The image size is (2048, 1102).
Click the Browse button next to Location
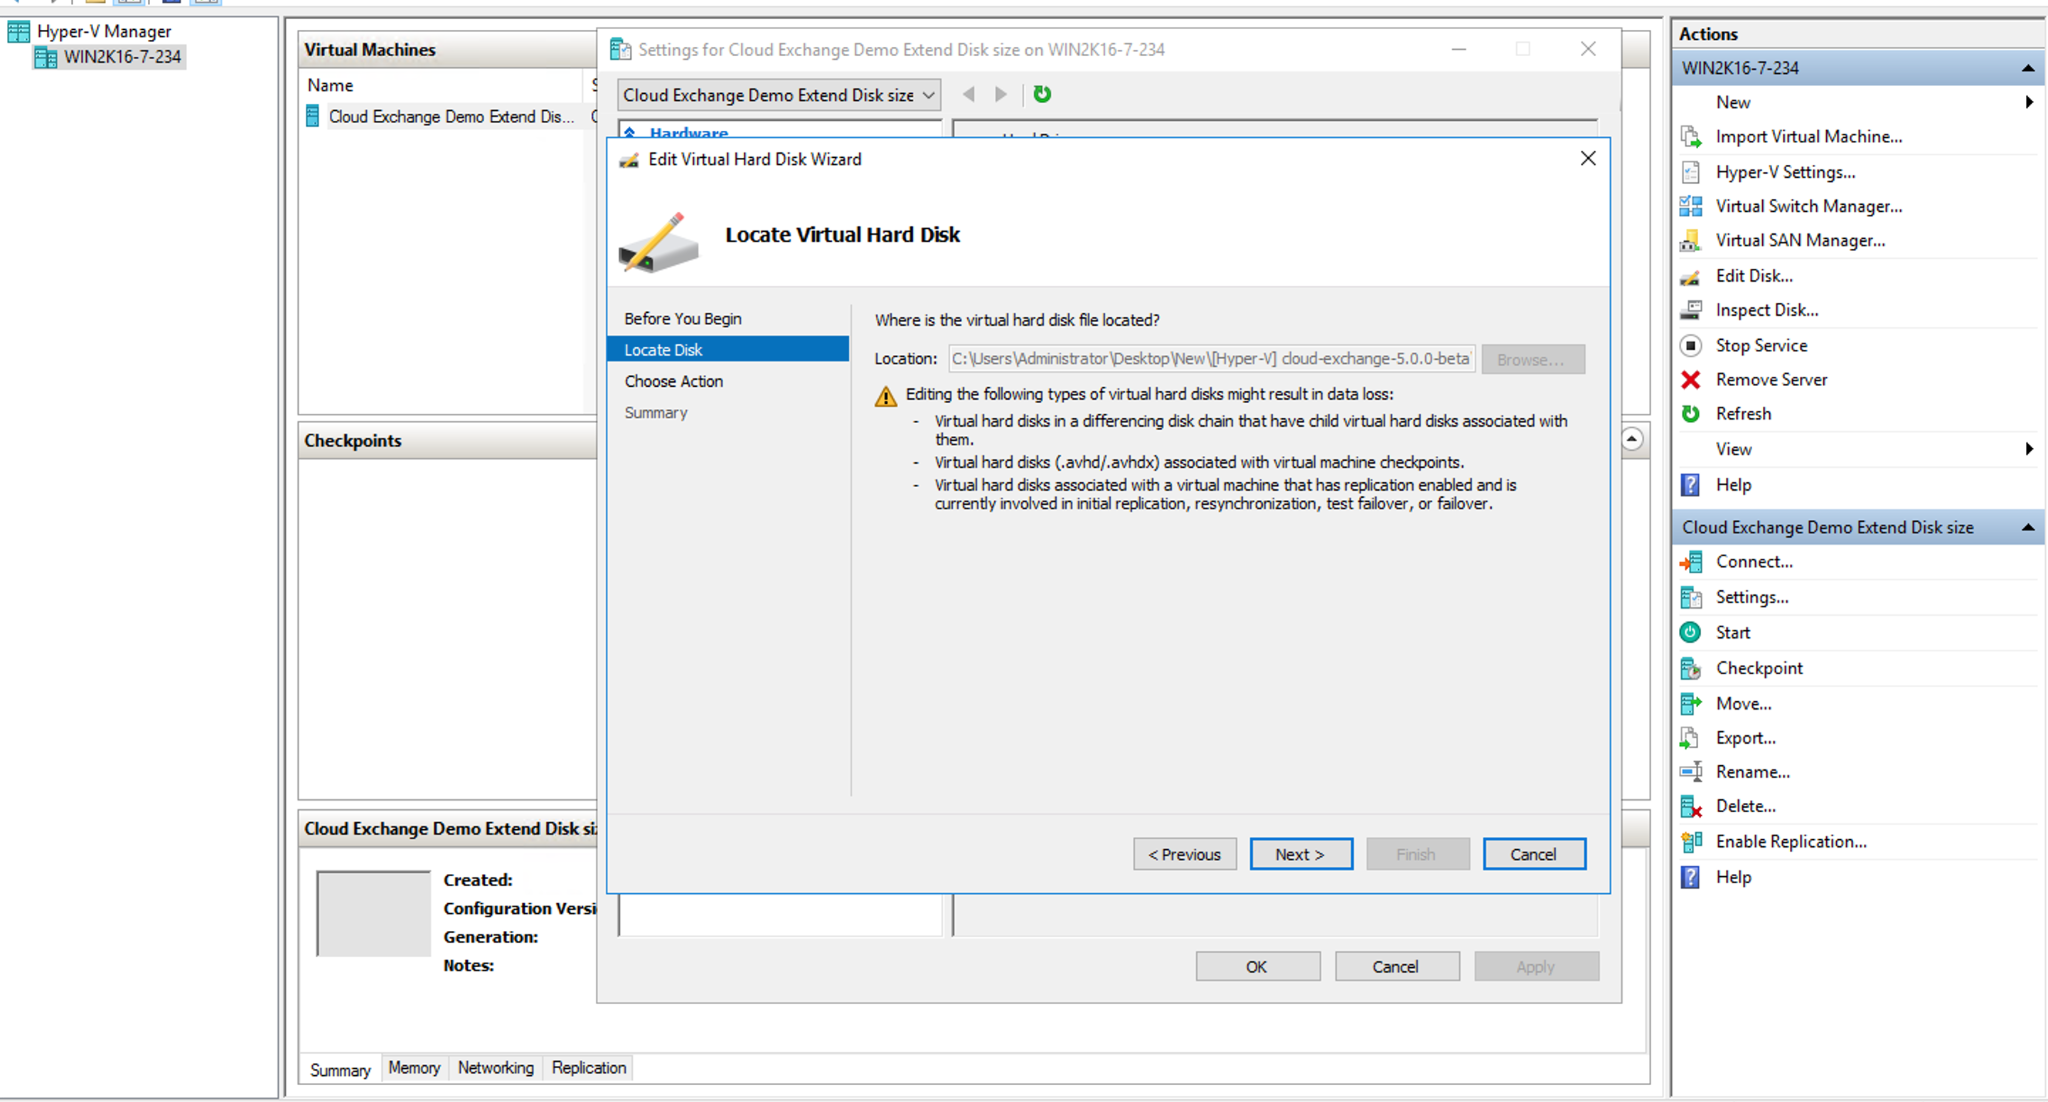tap(1533, 359)
